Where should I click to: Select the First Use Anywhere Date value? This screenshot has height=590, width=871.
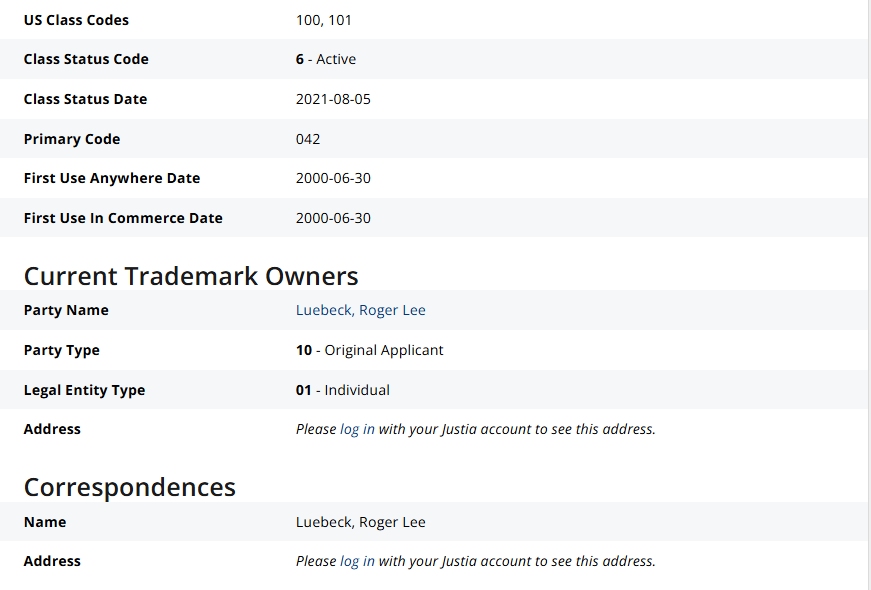point(333,178)
